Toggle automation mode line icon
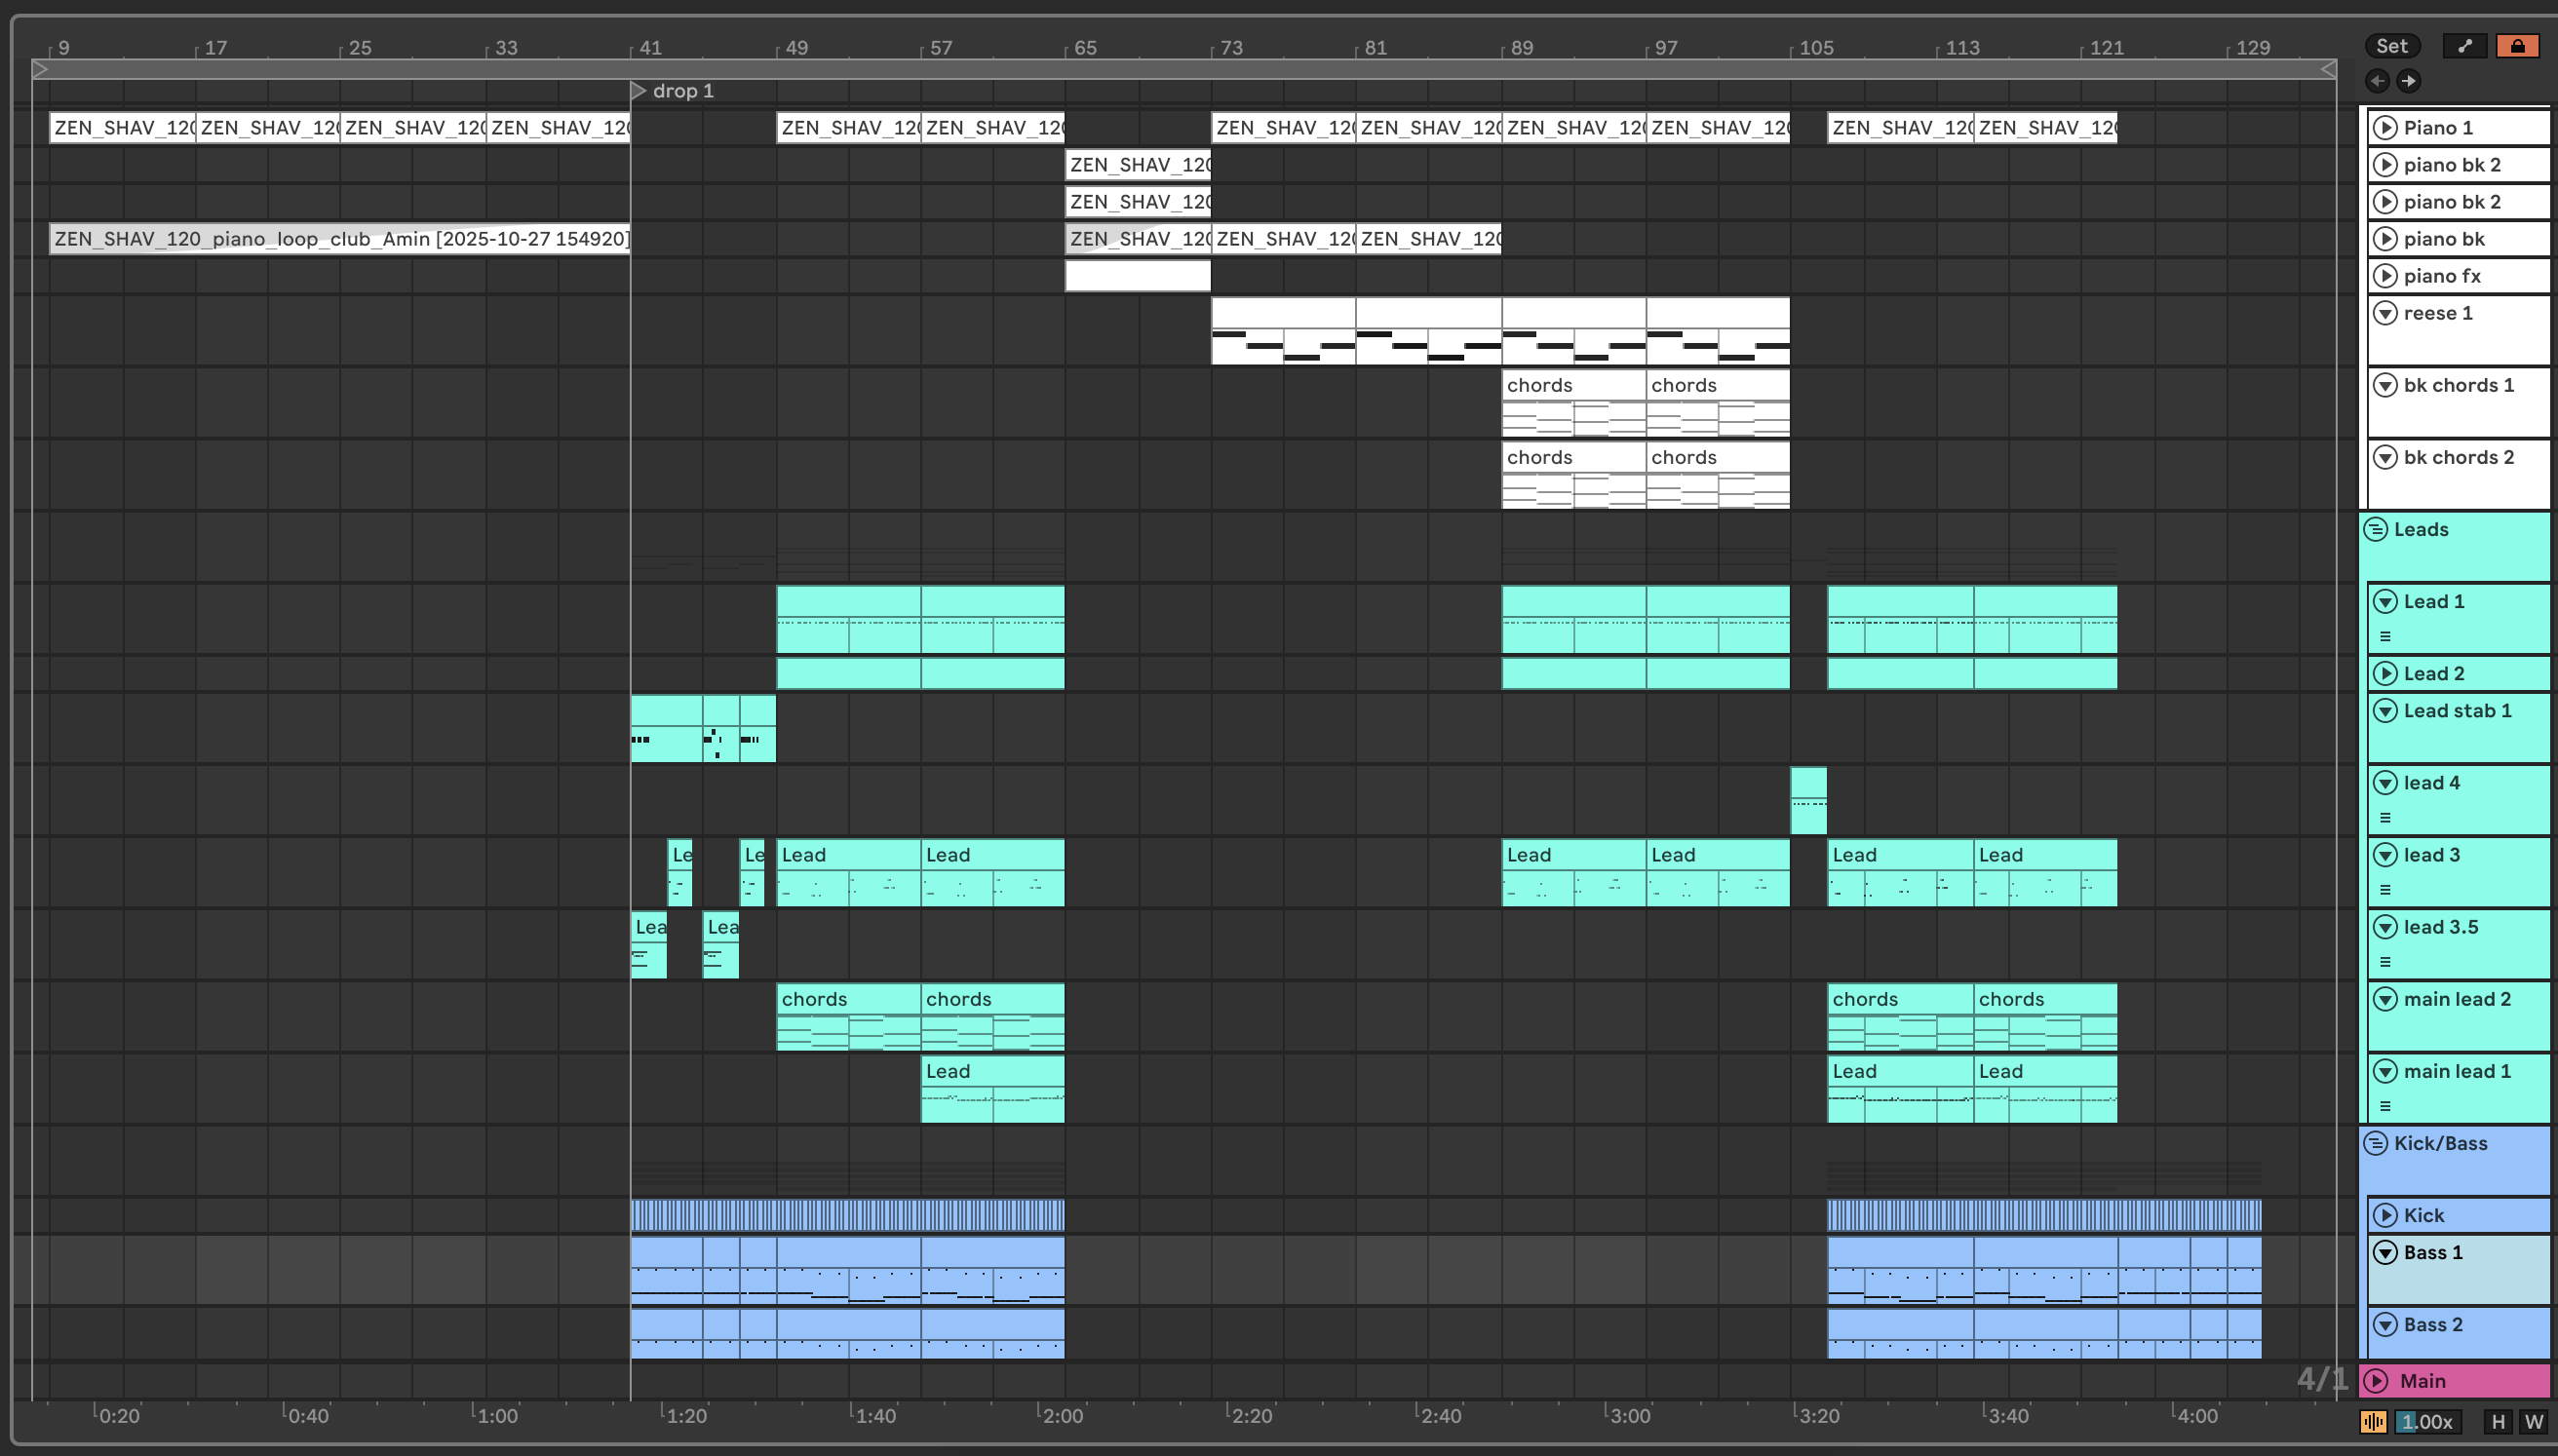This screenshot has height=1456, width=2558. point(2465,46)
